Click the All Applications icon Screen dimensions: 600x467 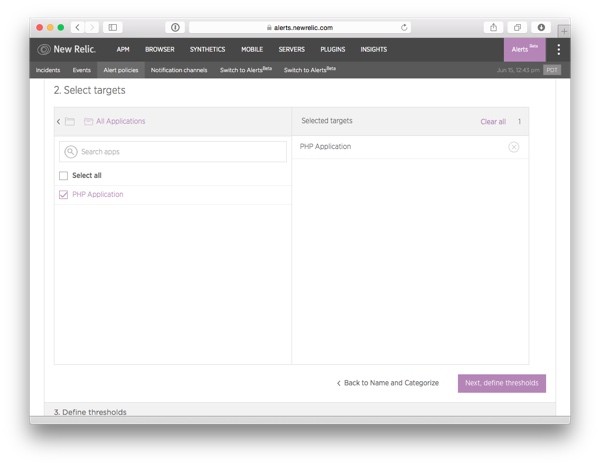[x=88, y=121]
